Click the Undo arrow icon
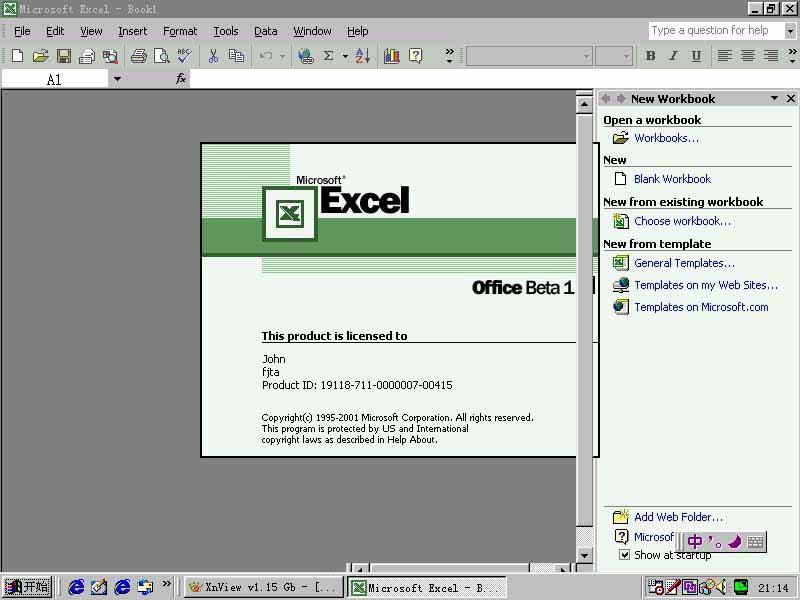The height and width of the screenshot is (600, 800). (266, 56)
